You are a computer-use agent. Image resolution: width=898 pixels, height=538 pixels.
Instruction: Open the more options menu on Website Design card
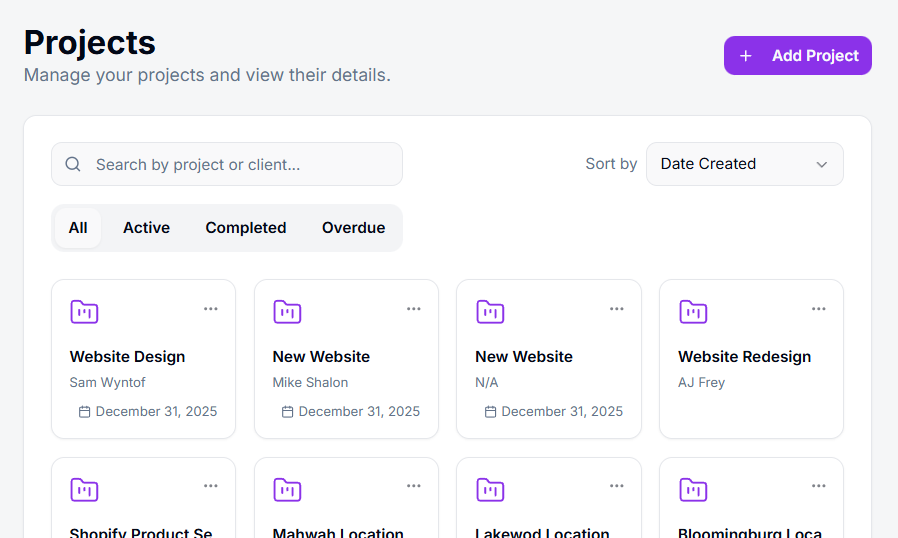(211, 309)
